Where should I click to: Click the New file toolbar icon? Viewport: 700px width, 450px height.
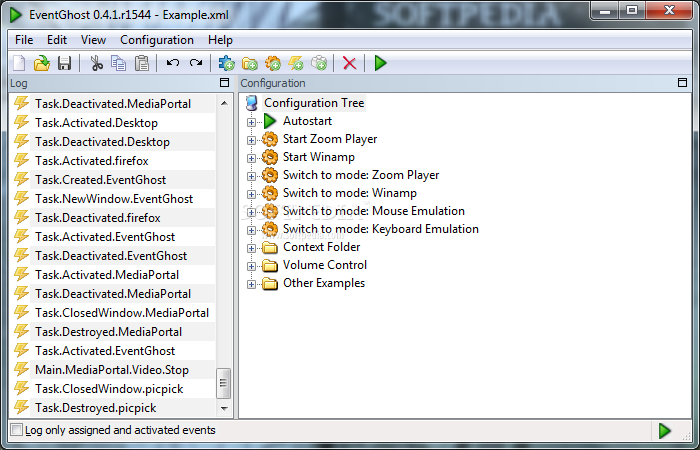(19, 63)
